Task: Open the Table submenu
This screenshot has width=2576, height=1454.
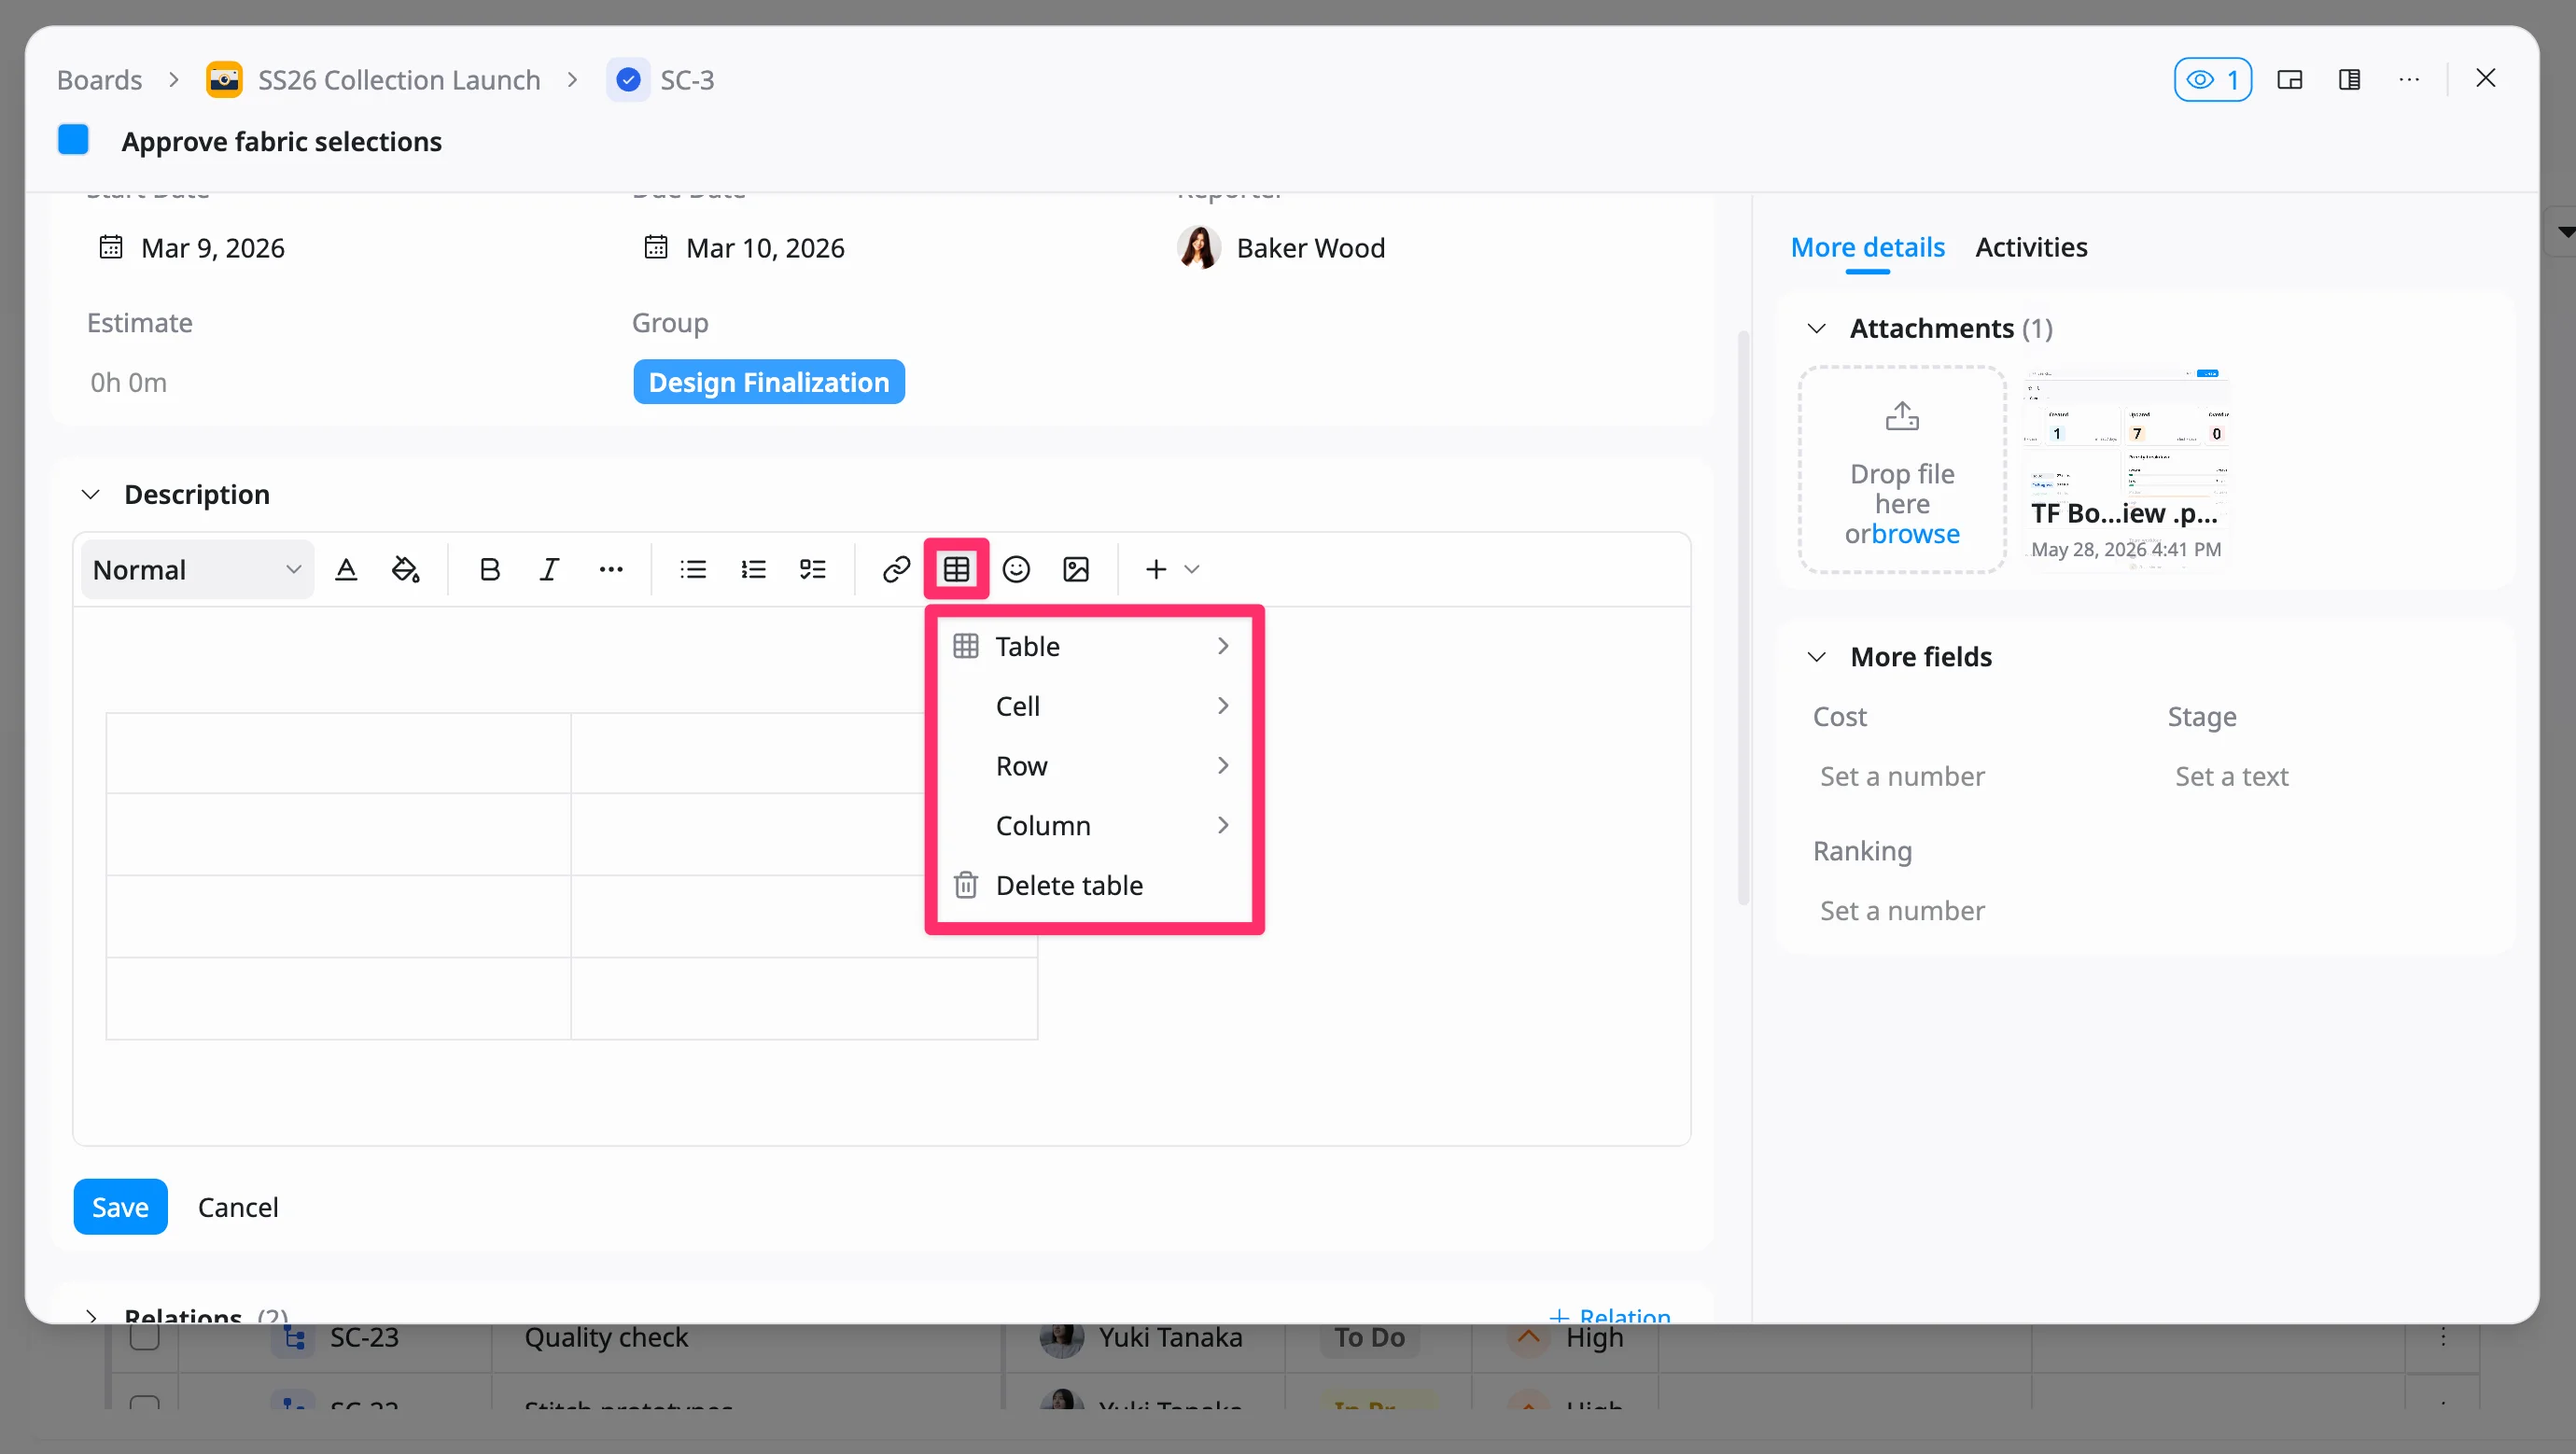Action: [x=1094, y=646]
